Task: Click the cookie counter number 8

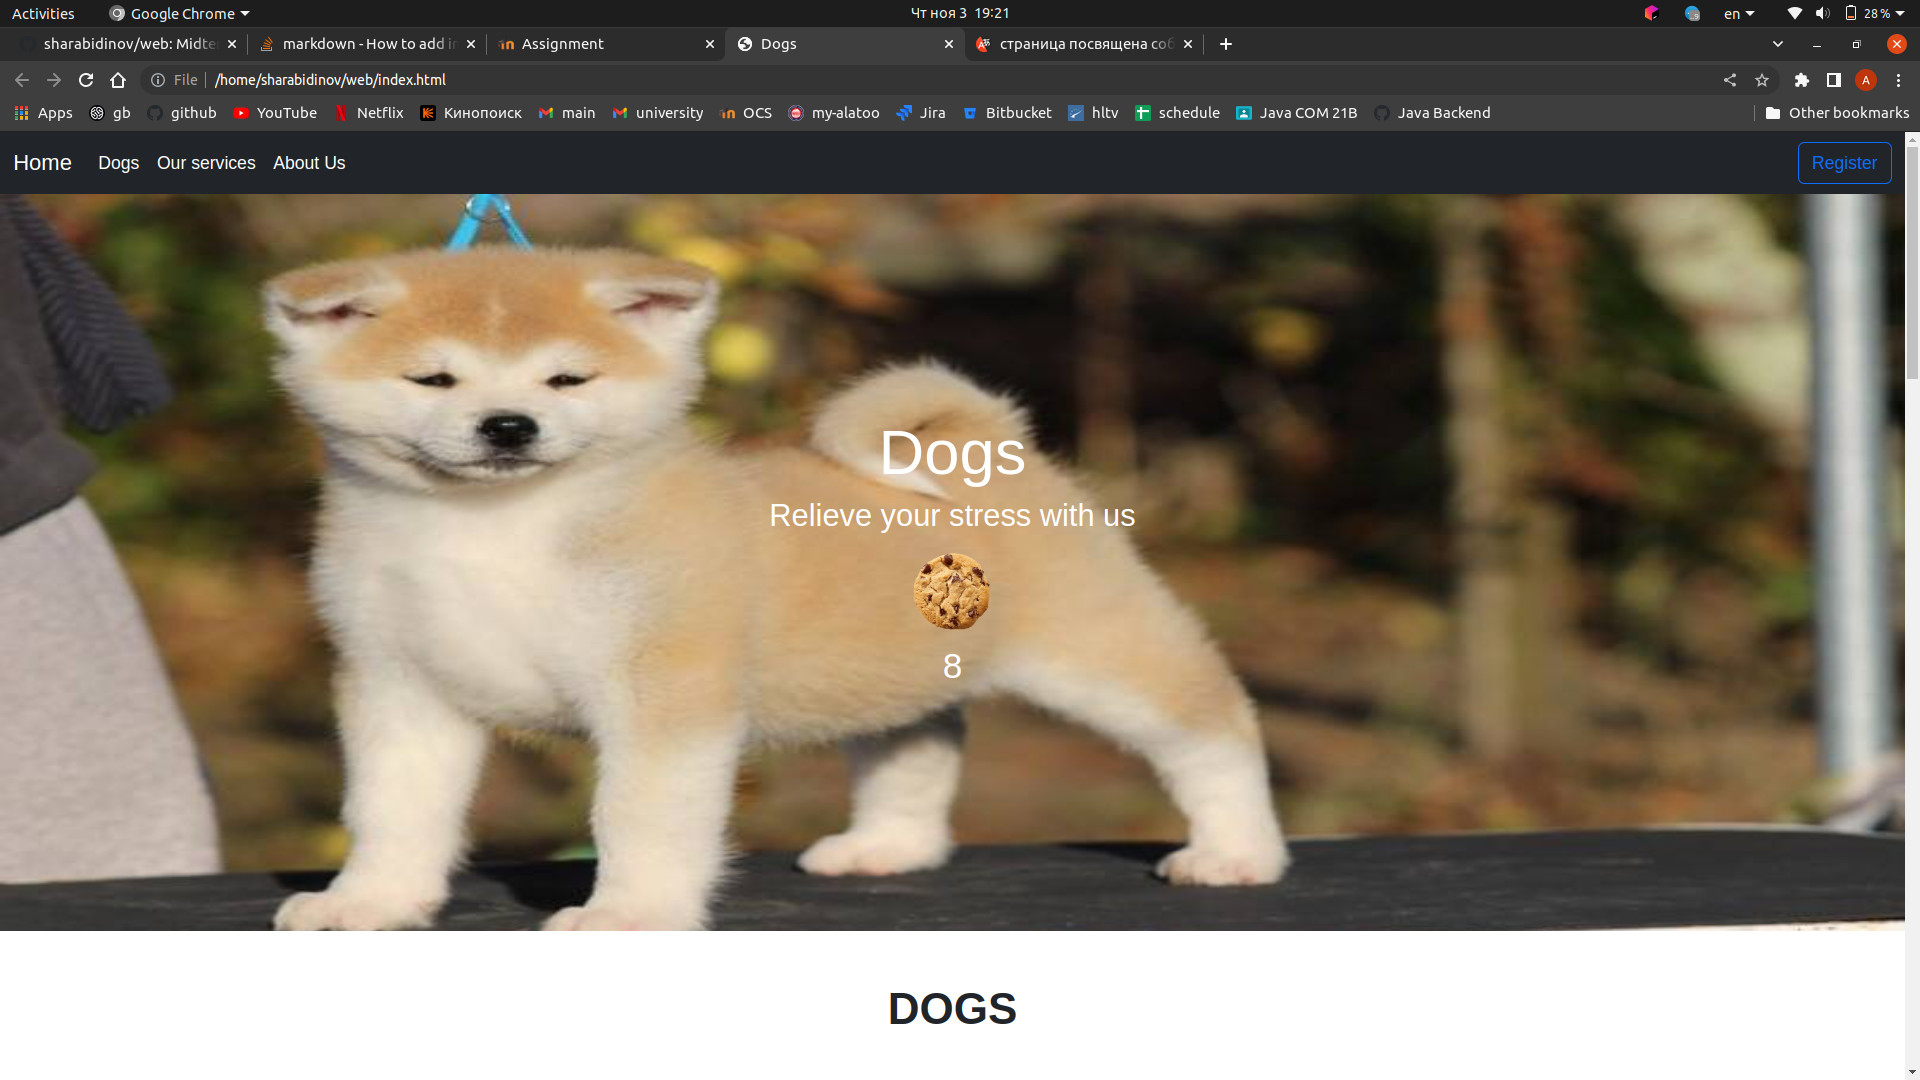Action: [952, 666]
